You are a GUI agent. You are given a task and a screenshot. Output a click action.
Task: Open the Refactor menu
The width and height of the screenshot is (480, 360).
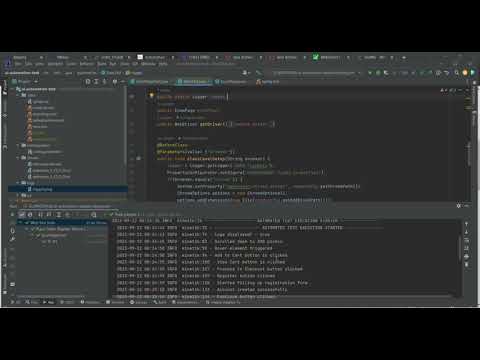pos(86,64)
